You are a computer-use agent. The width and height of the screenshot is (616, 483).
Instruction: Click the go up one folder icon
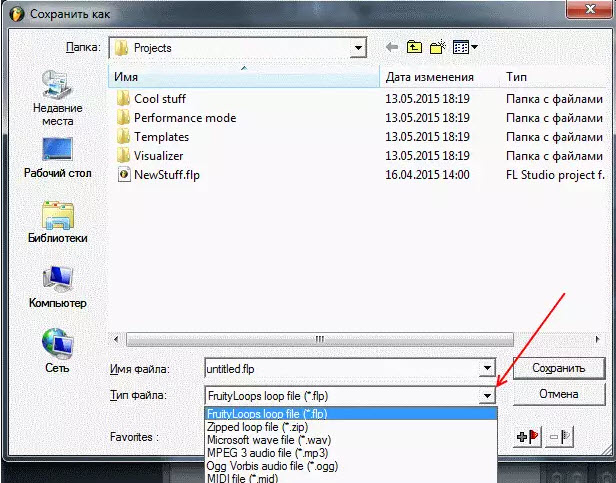coord(414,47)
